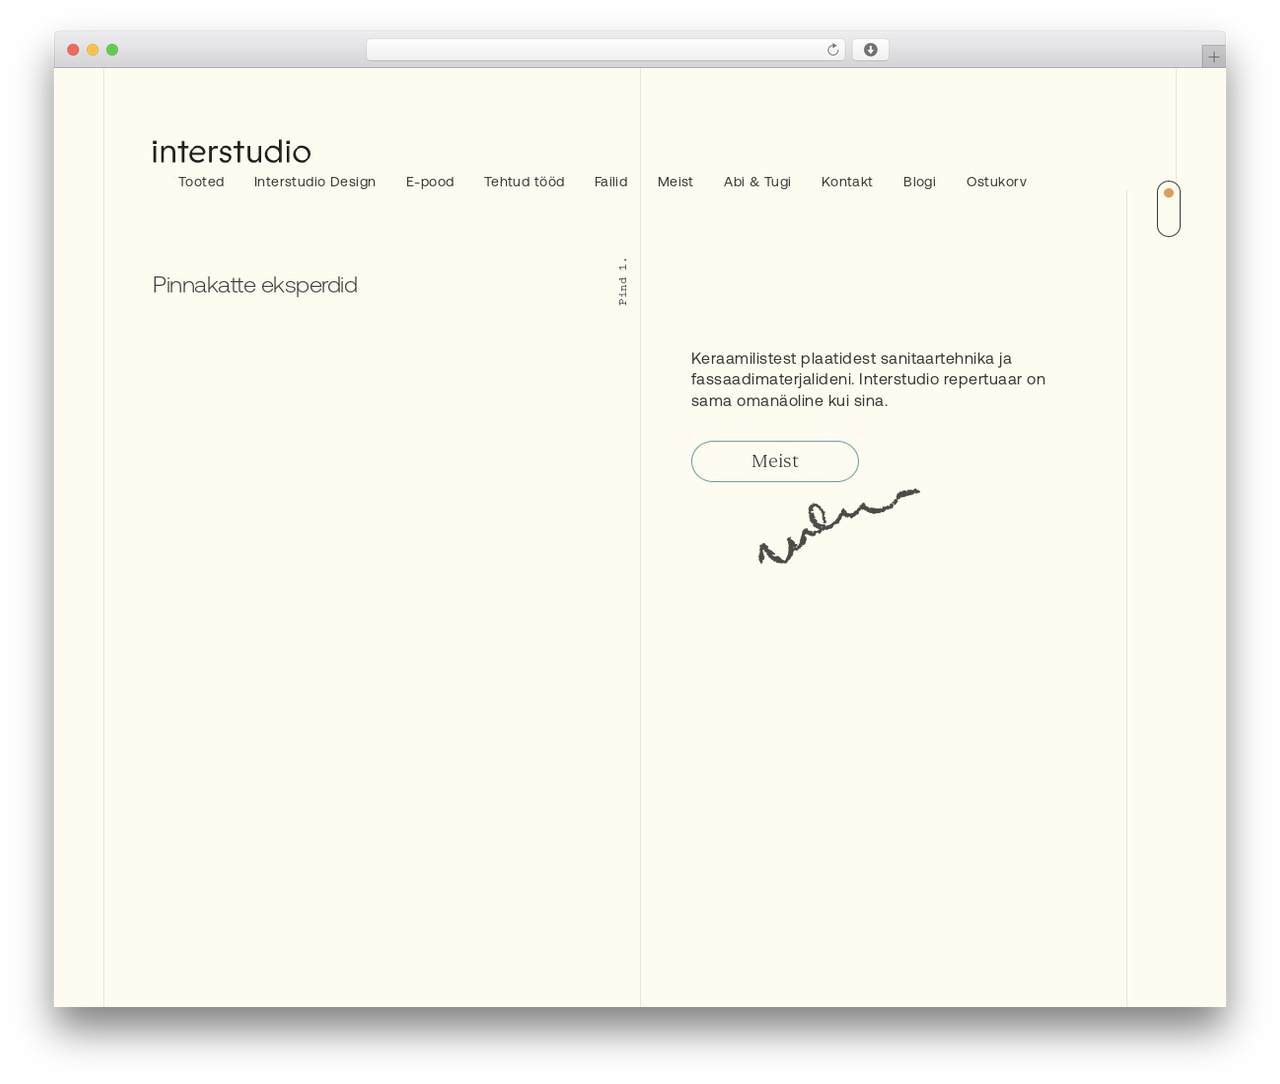Open the Tooted menu item

pyautogui.click(x=201, y=182)
